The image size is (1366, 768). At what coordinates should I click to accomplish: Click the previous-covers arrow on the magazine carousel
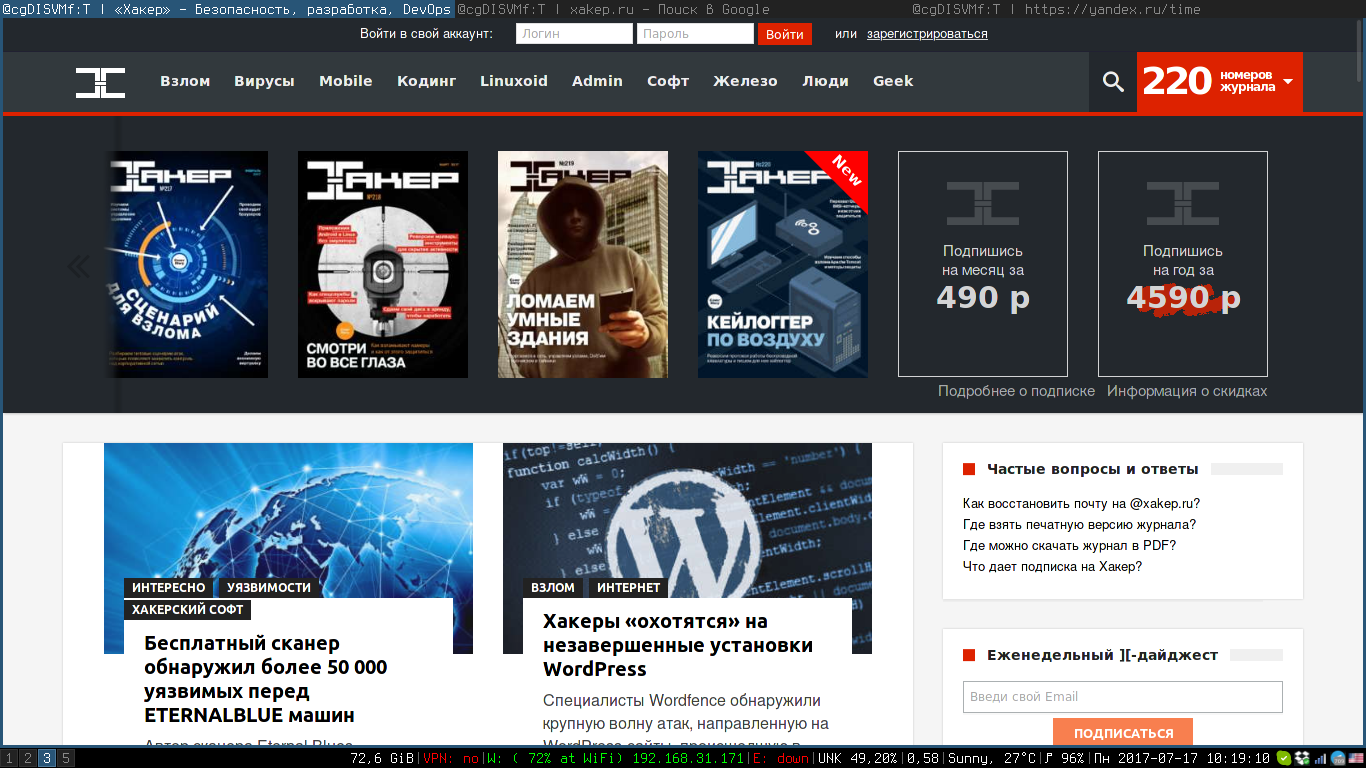point(78,266)
